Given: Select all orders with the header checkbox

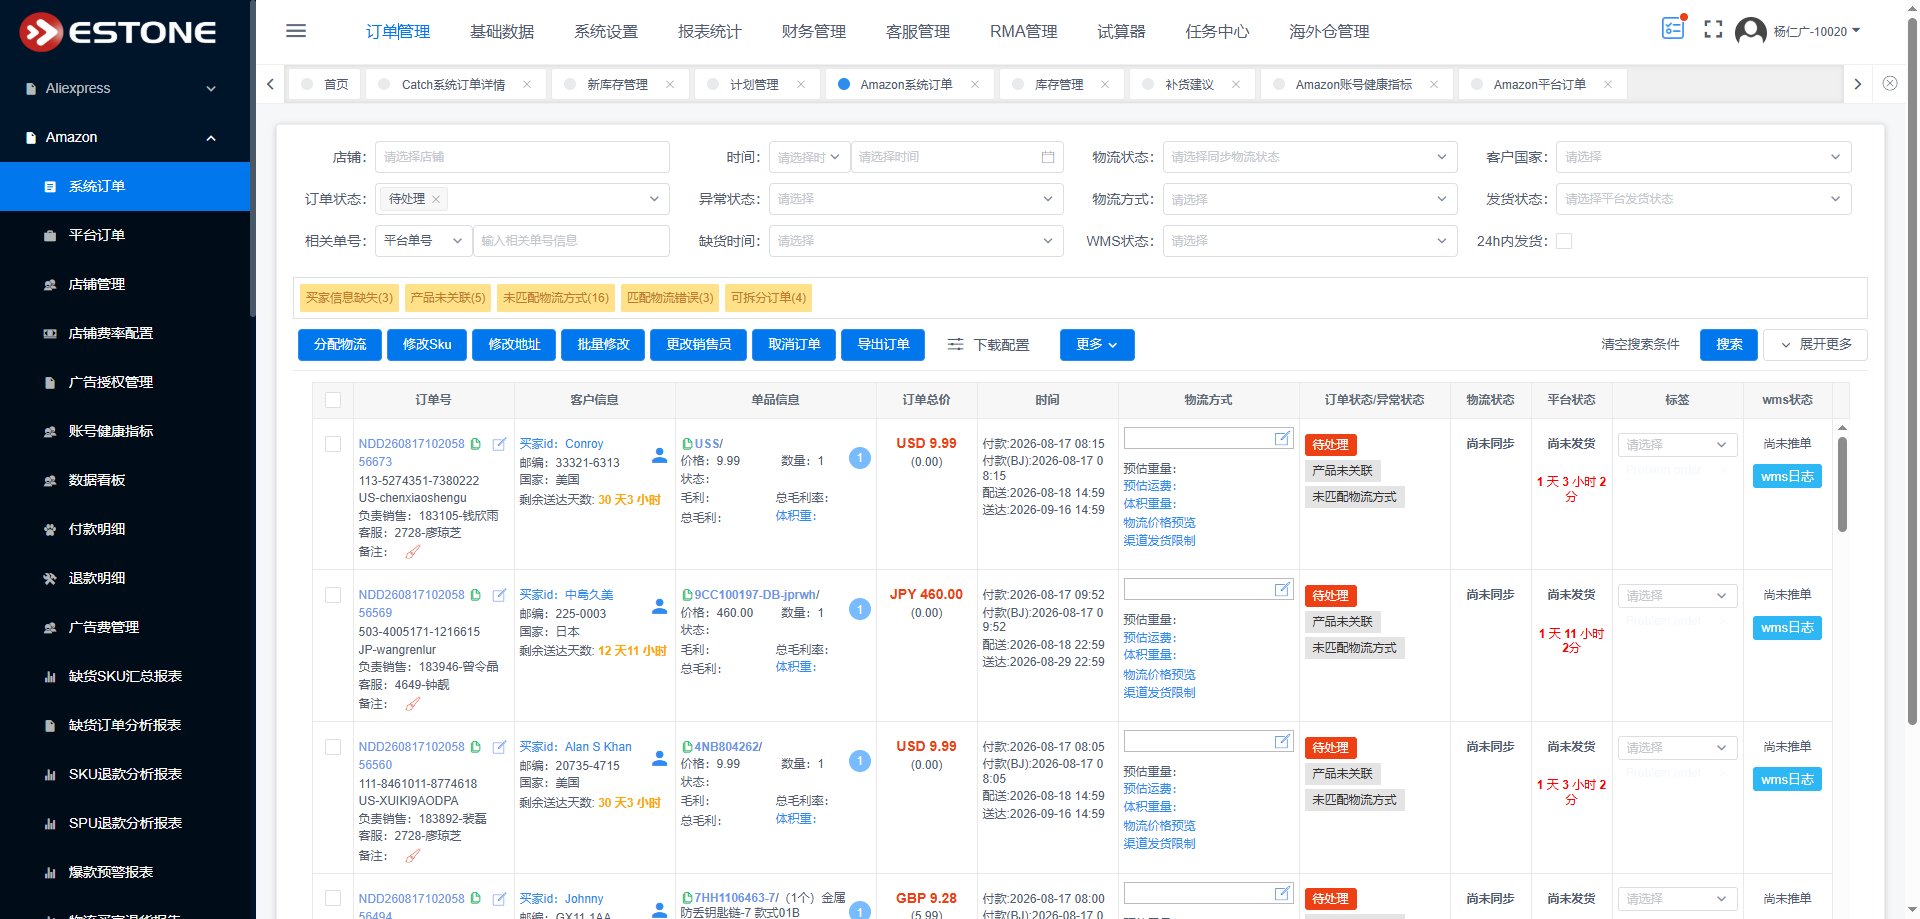Looking at the screenshot, I should [x=333, y=400].
